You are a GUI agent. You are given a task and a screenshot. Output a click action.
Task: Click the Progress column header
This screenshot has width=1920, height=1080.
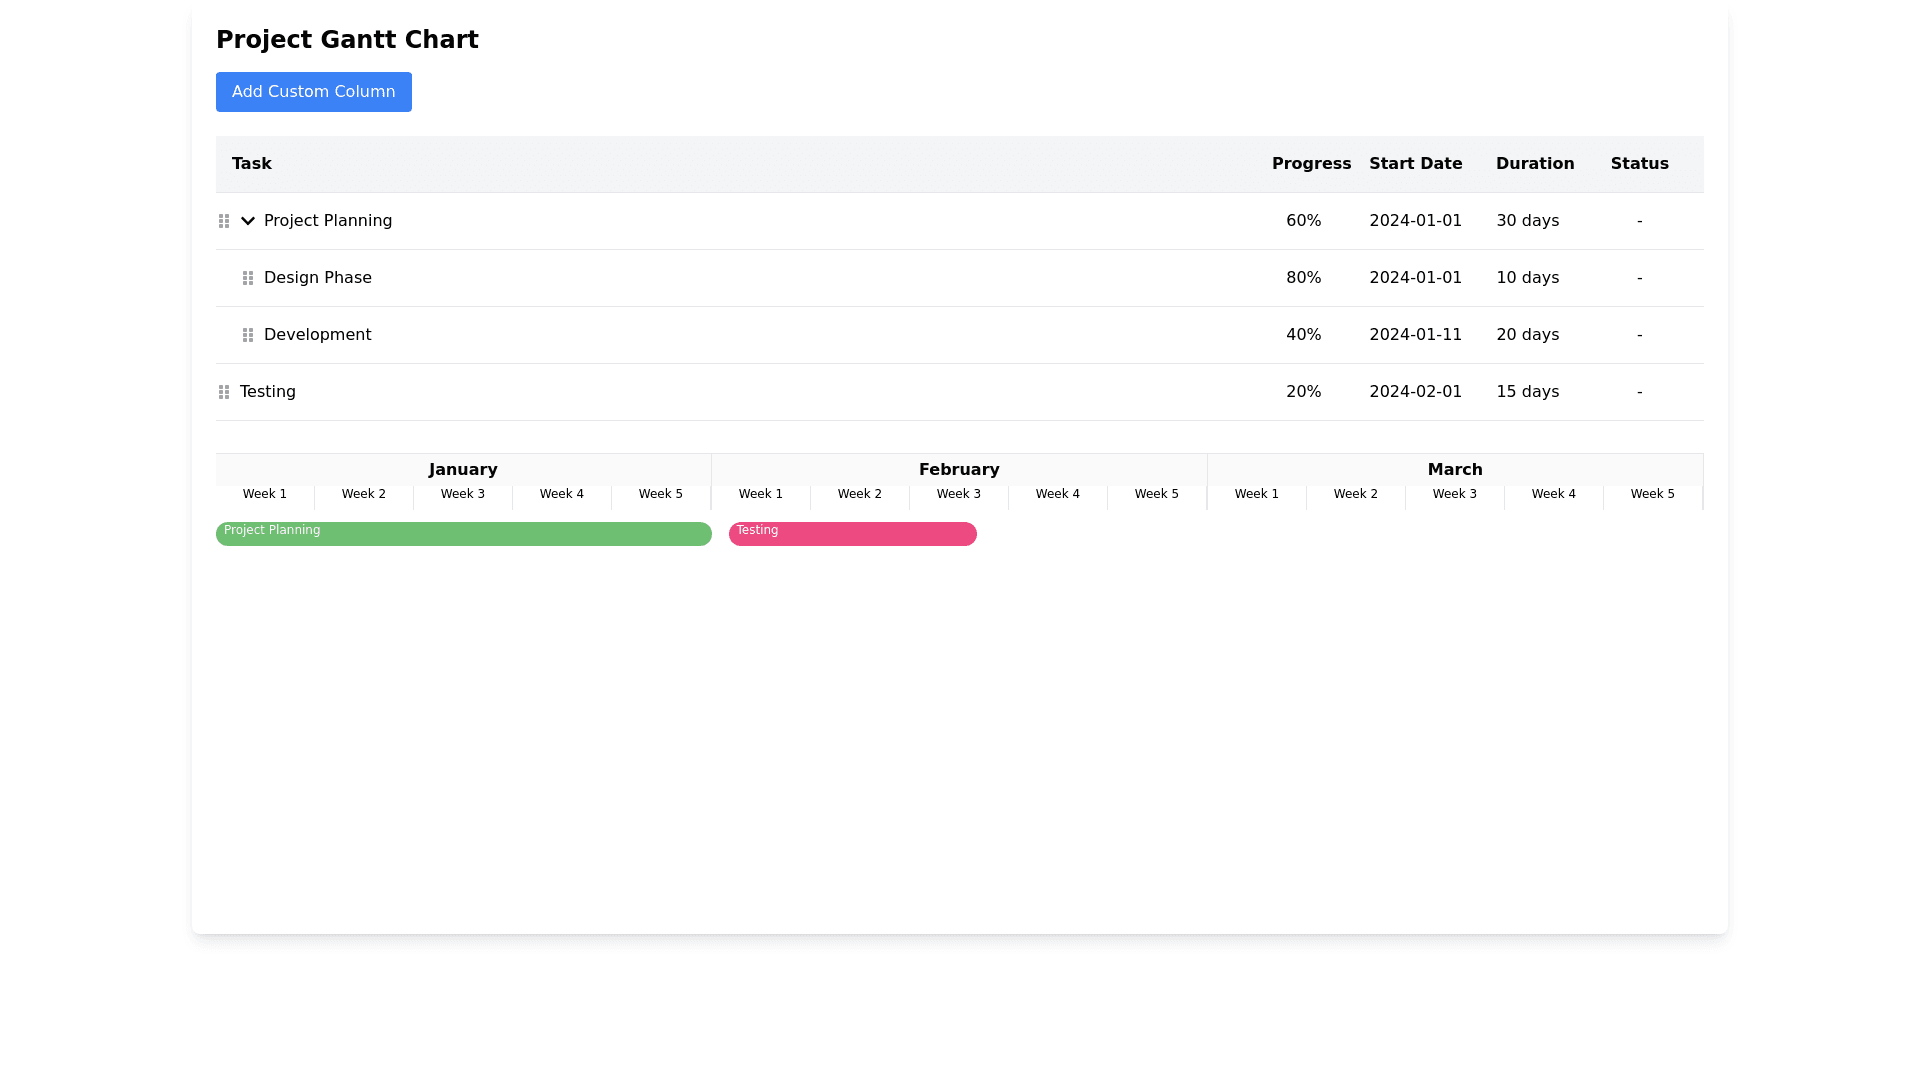(1311, 164)
